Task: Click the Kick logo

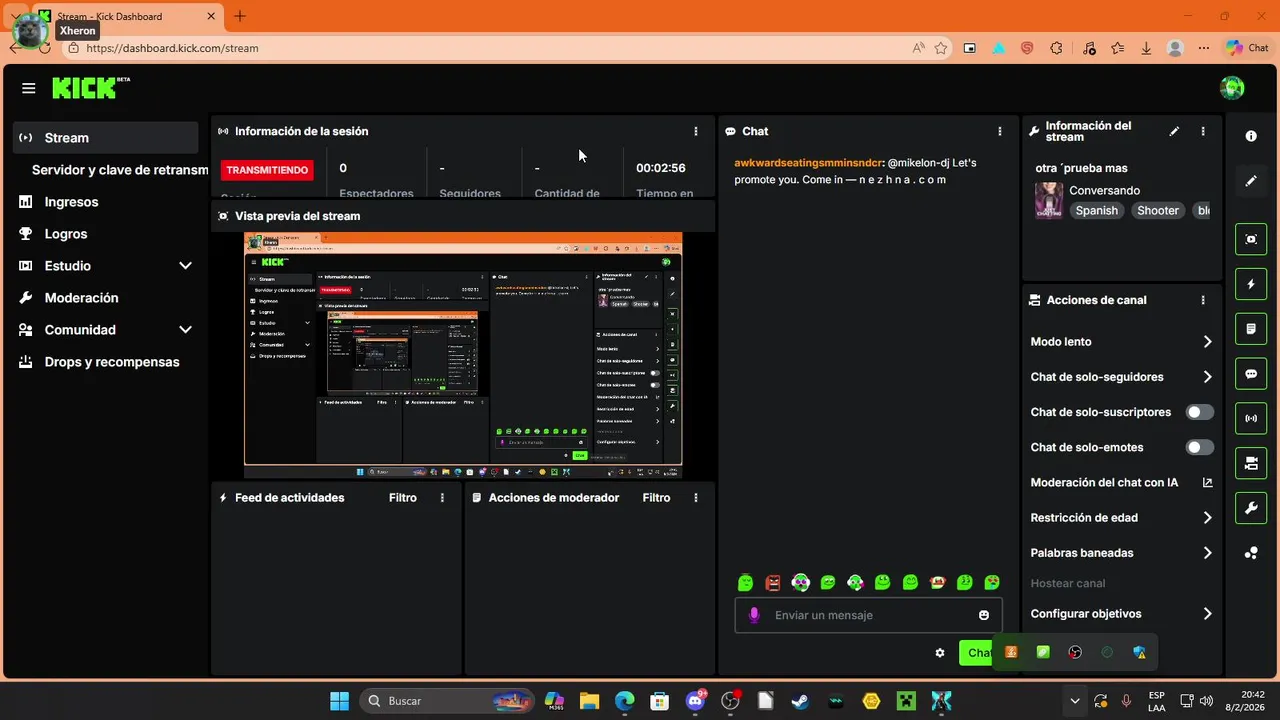Action: tap(91, 88)
